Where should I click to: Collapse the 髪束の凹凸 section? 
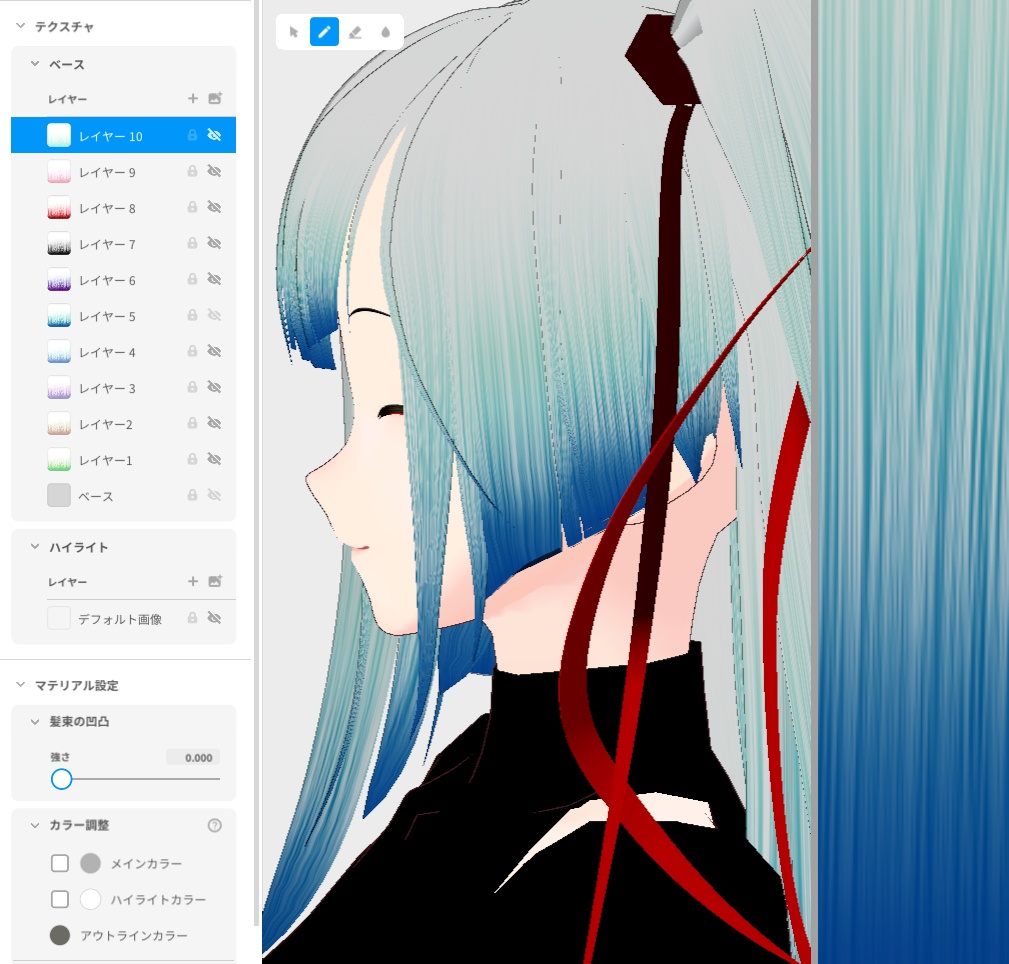pos(34,721)
